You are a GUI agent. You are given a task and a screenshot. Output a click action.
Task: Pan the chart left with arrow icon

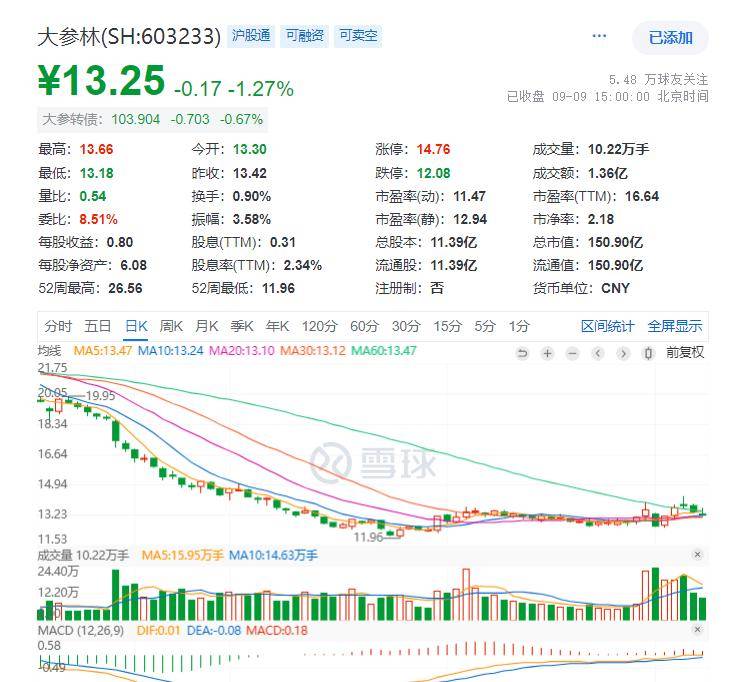click(598, 353)
